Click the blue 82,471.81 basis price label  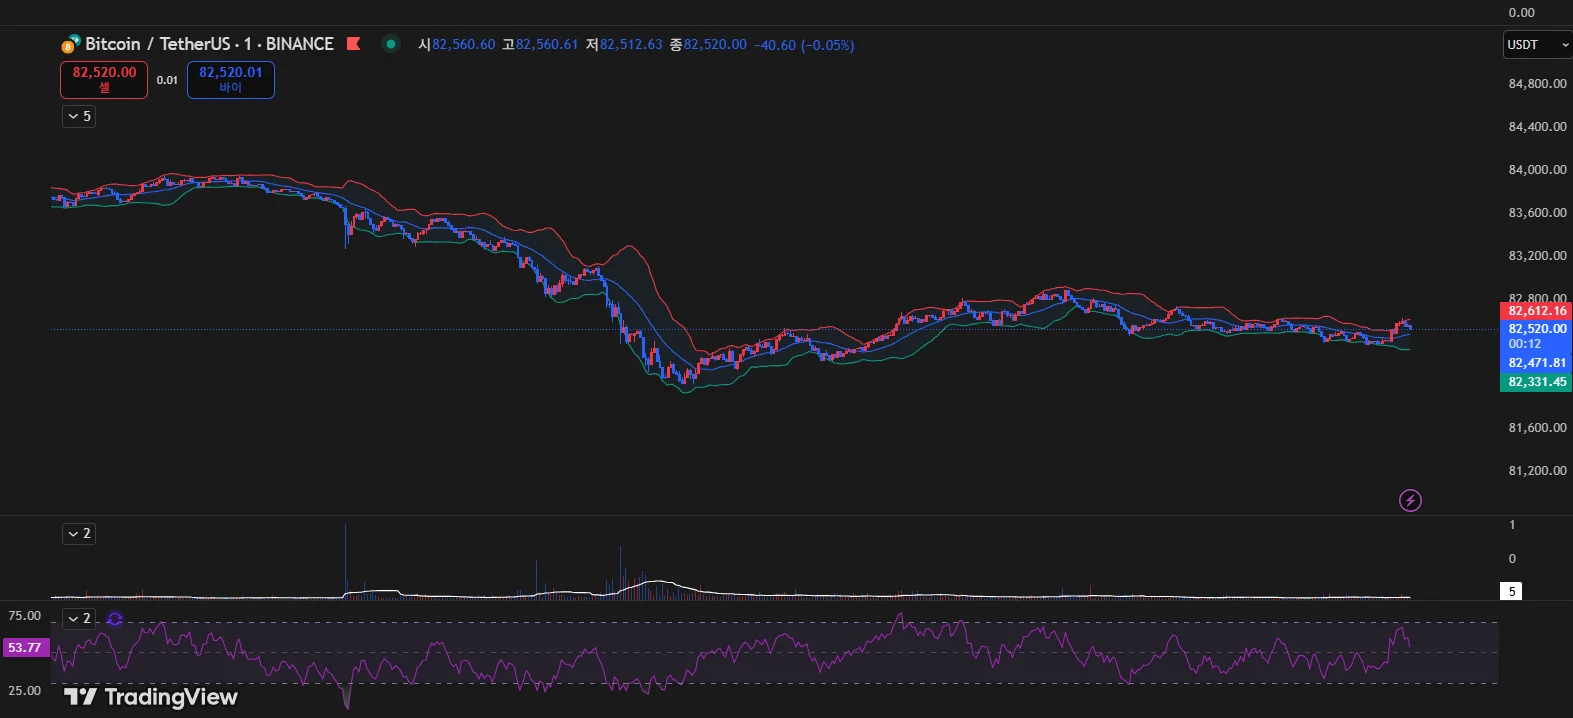[1536, 363]
